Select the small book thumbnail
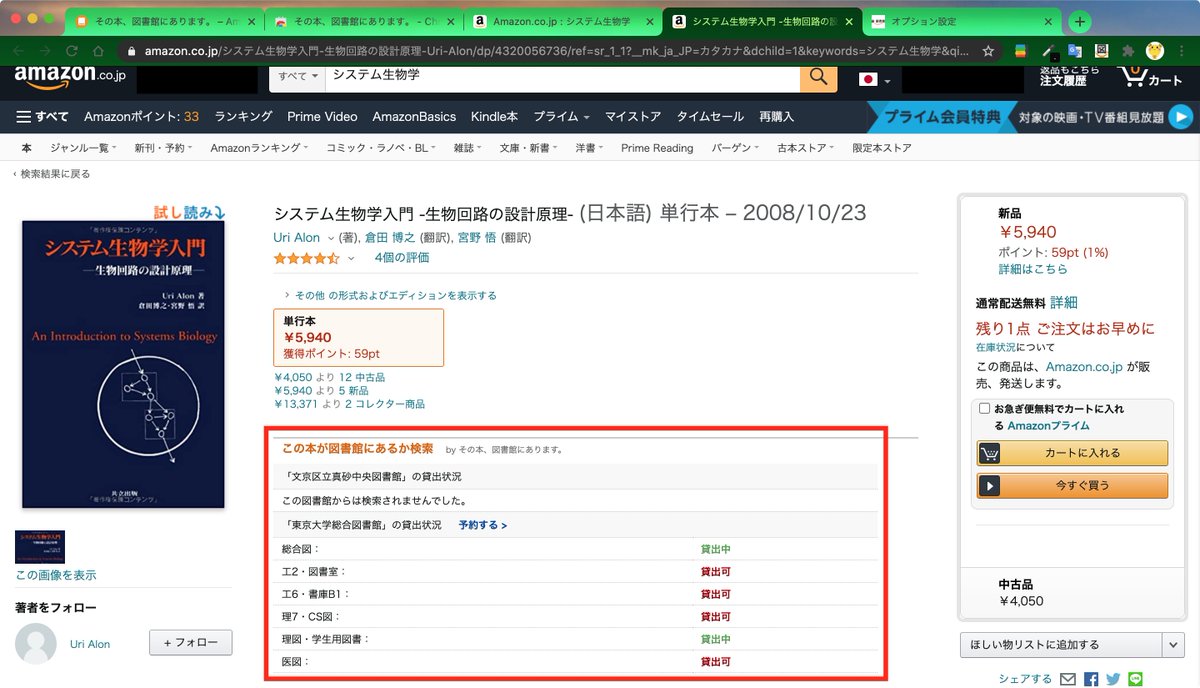This screenshot has width=1200, height=688. pos(40,547)
